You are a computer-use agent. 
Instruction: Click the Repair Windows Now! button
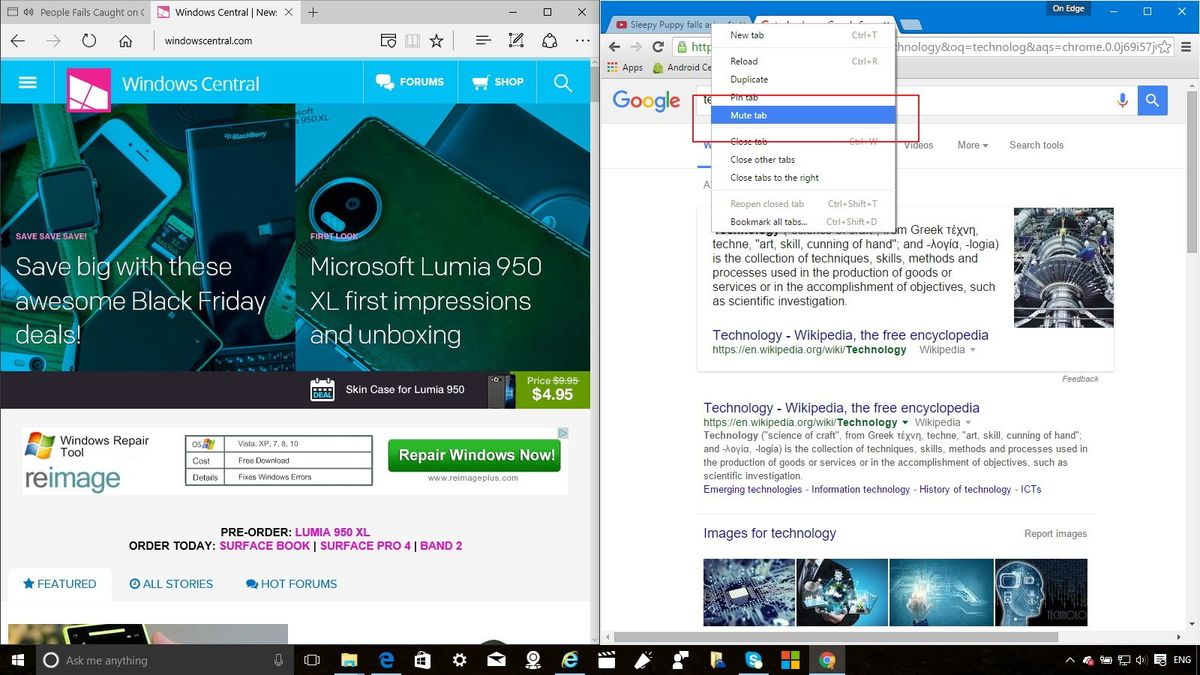pyautogui.click(x=474, y=455)
